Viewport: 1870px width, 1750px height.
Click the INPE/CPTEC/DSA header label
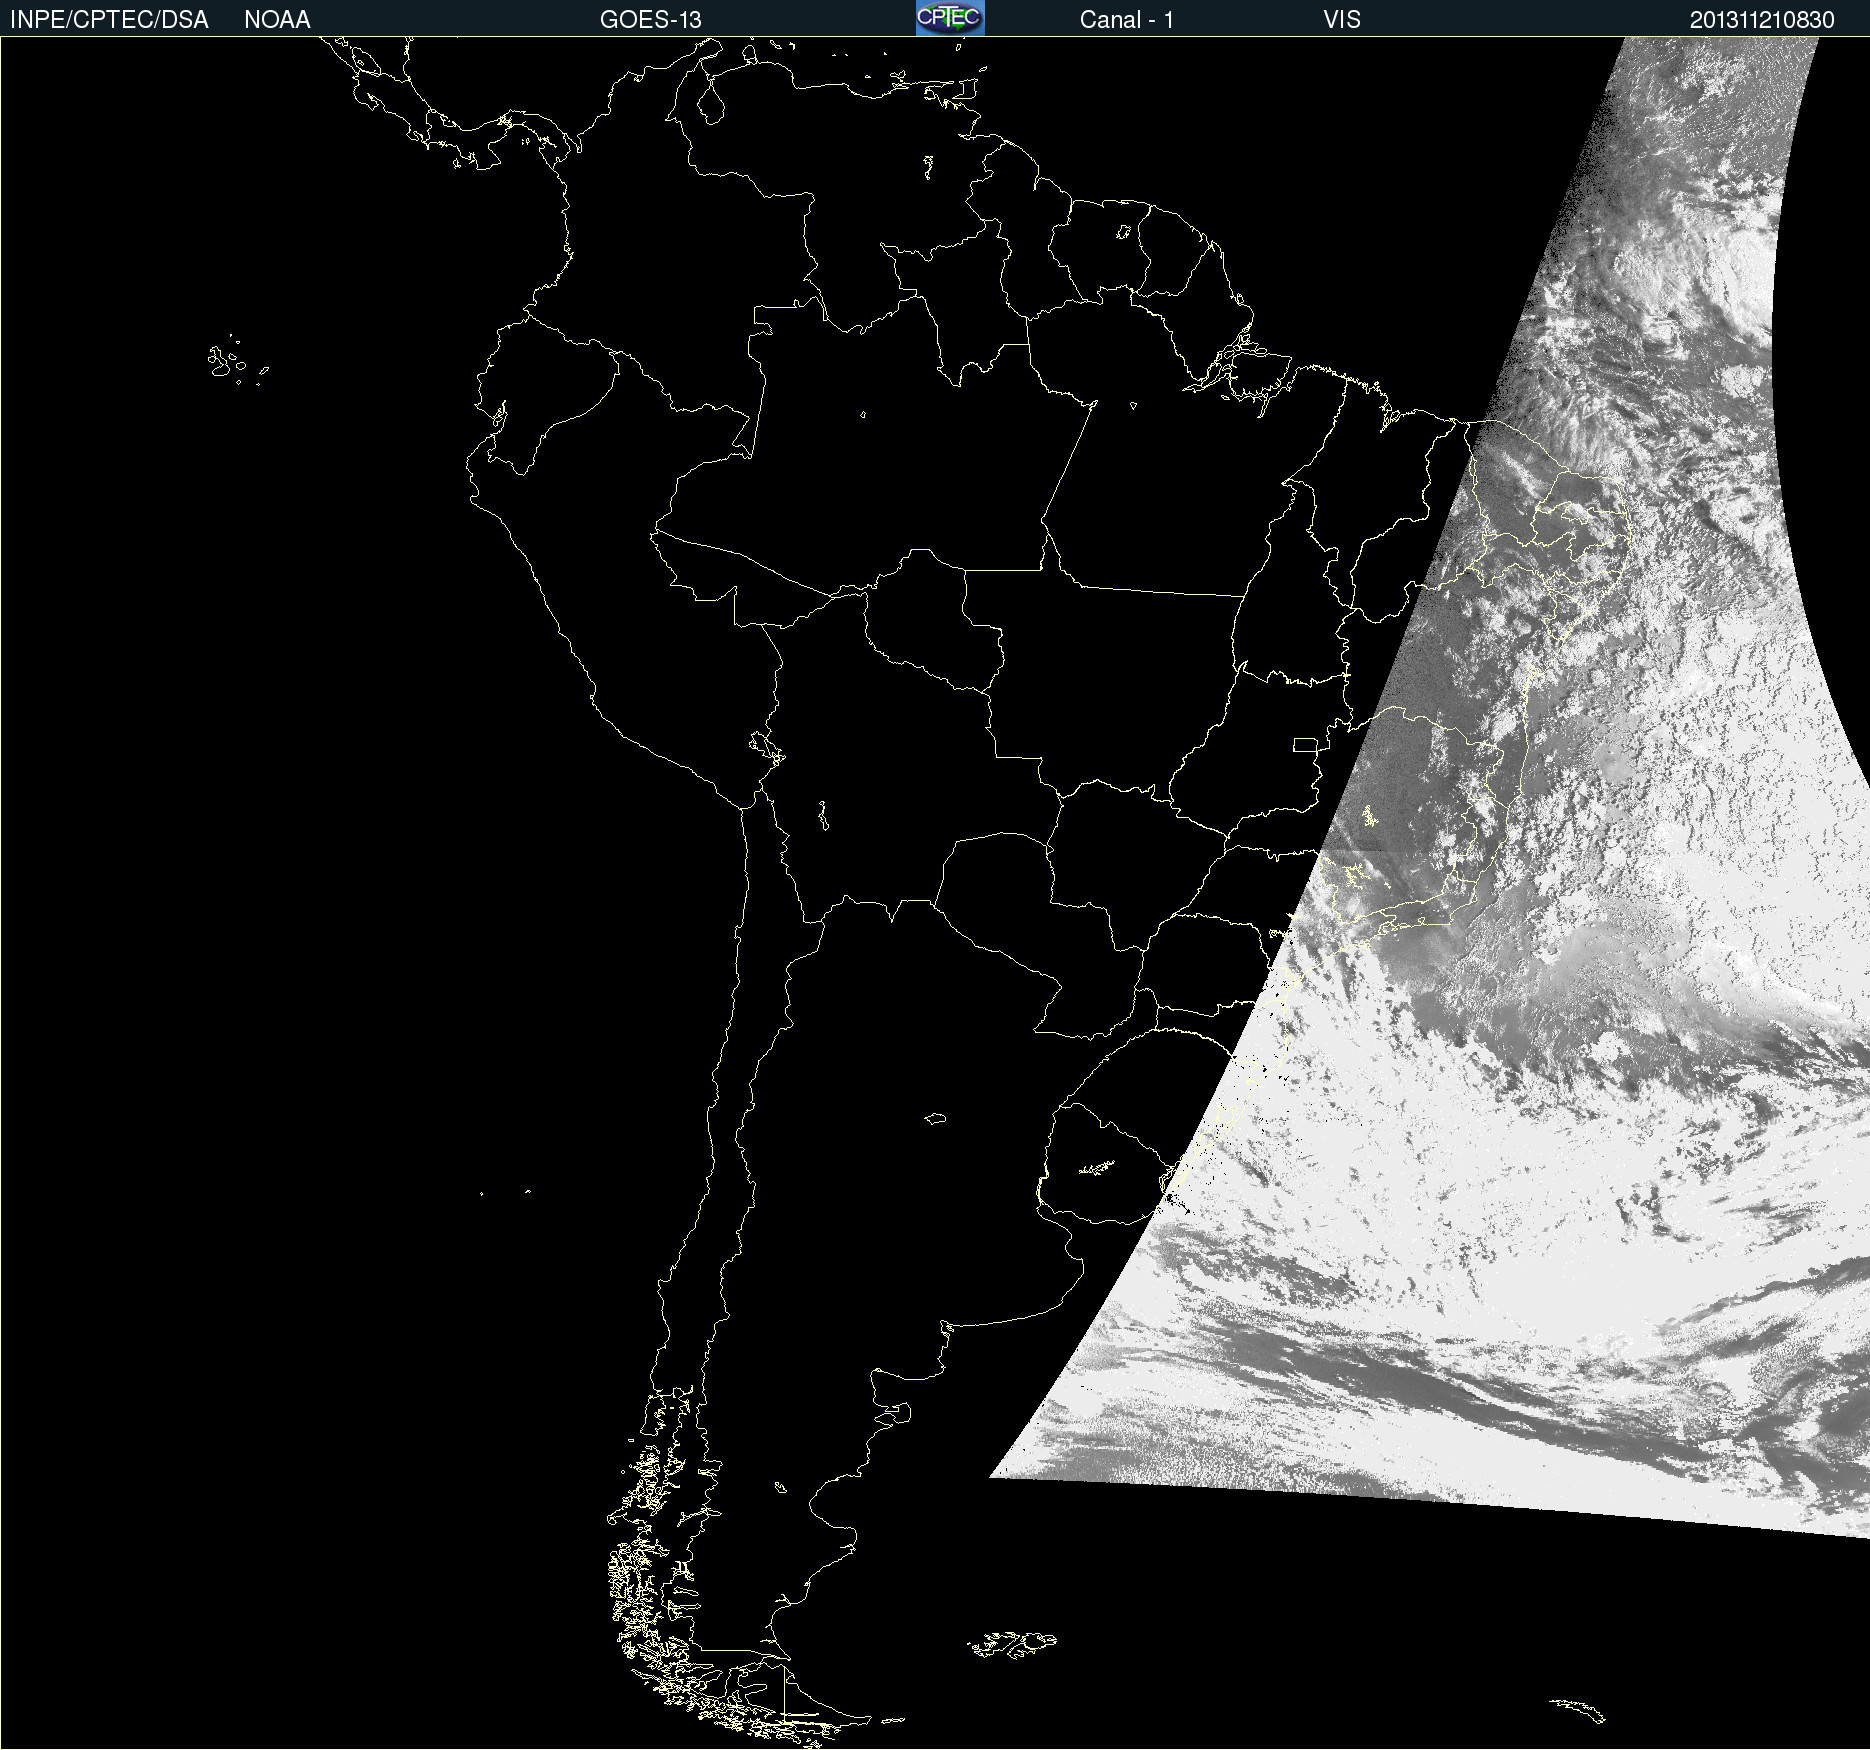click(x=109, y=20)
